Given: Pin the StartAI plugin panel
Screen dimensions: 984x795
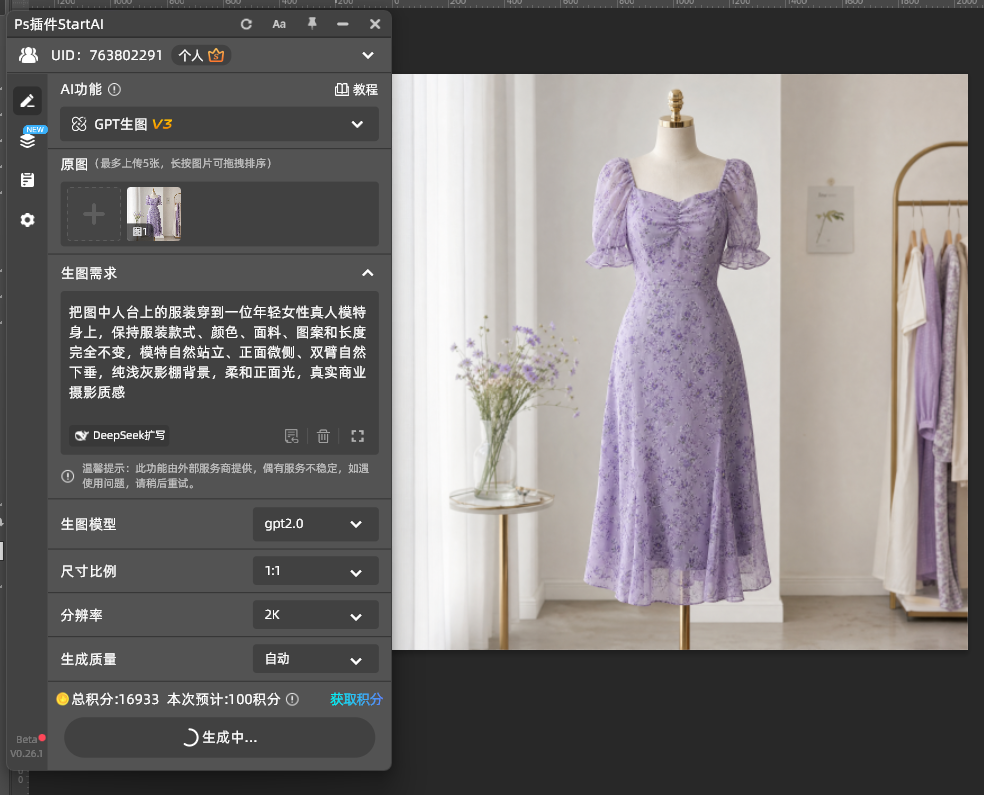Looking at the screenshot, I should [312, 24].
